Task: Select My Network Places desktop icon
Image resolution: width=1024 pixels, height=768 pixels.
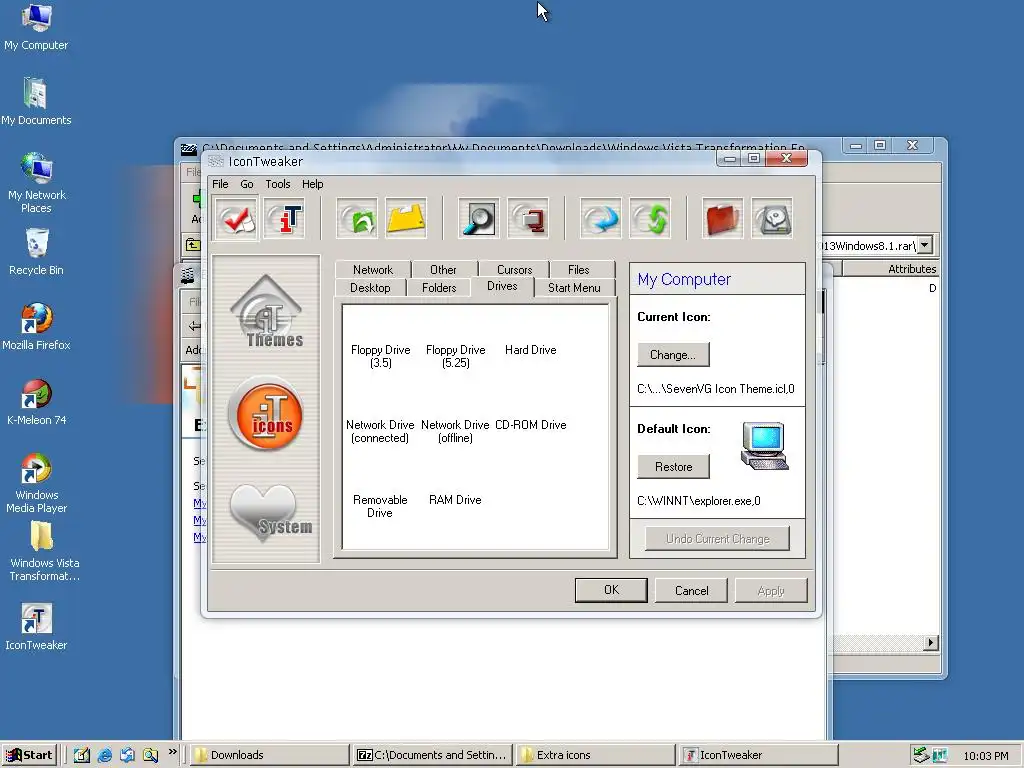Action: coord(36,183)
